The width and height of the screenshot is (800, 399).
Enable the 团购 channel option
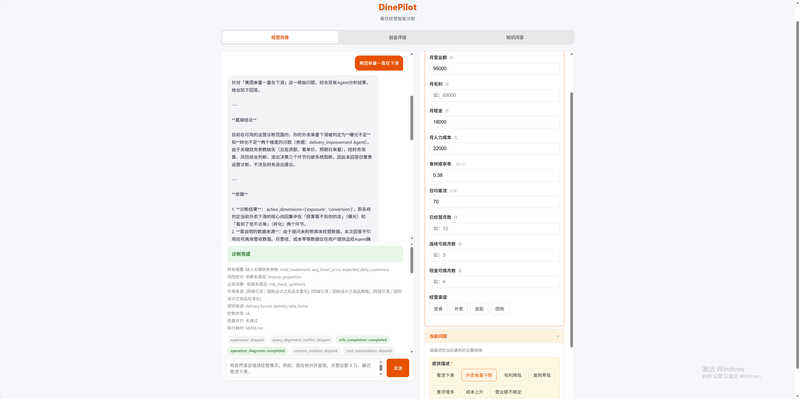pyautogui.click(x=499, y=309)
